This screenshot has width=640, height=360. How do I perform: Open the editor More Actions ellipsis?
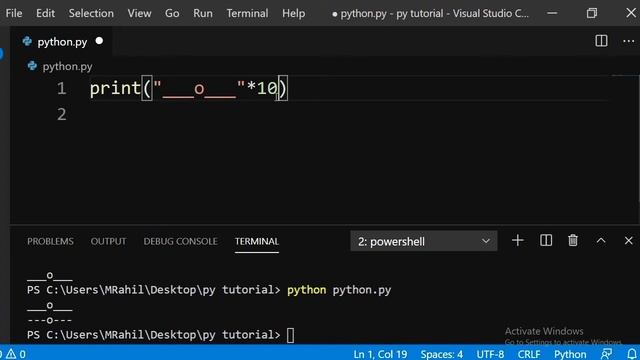[x=629, y=41]
